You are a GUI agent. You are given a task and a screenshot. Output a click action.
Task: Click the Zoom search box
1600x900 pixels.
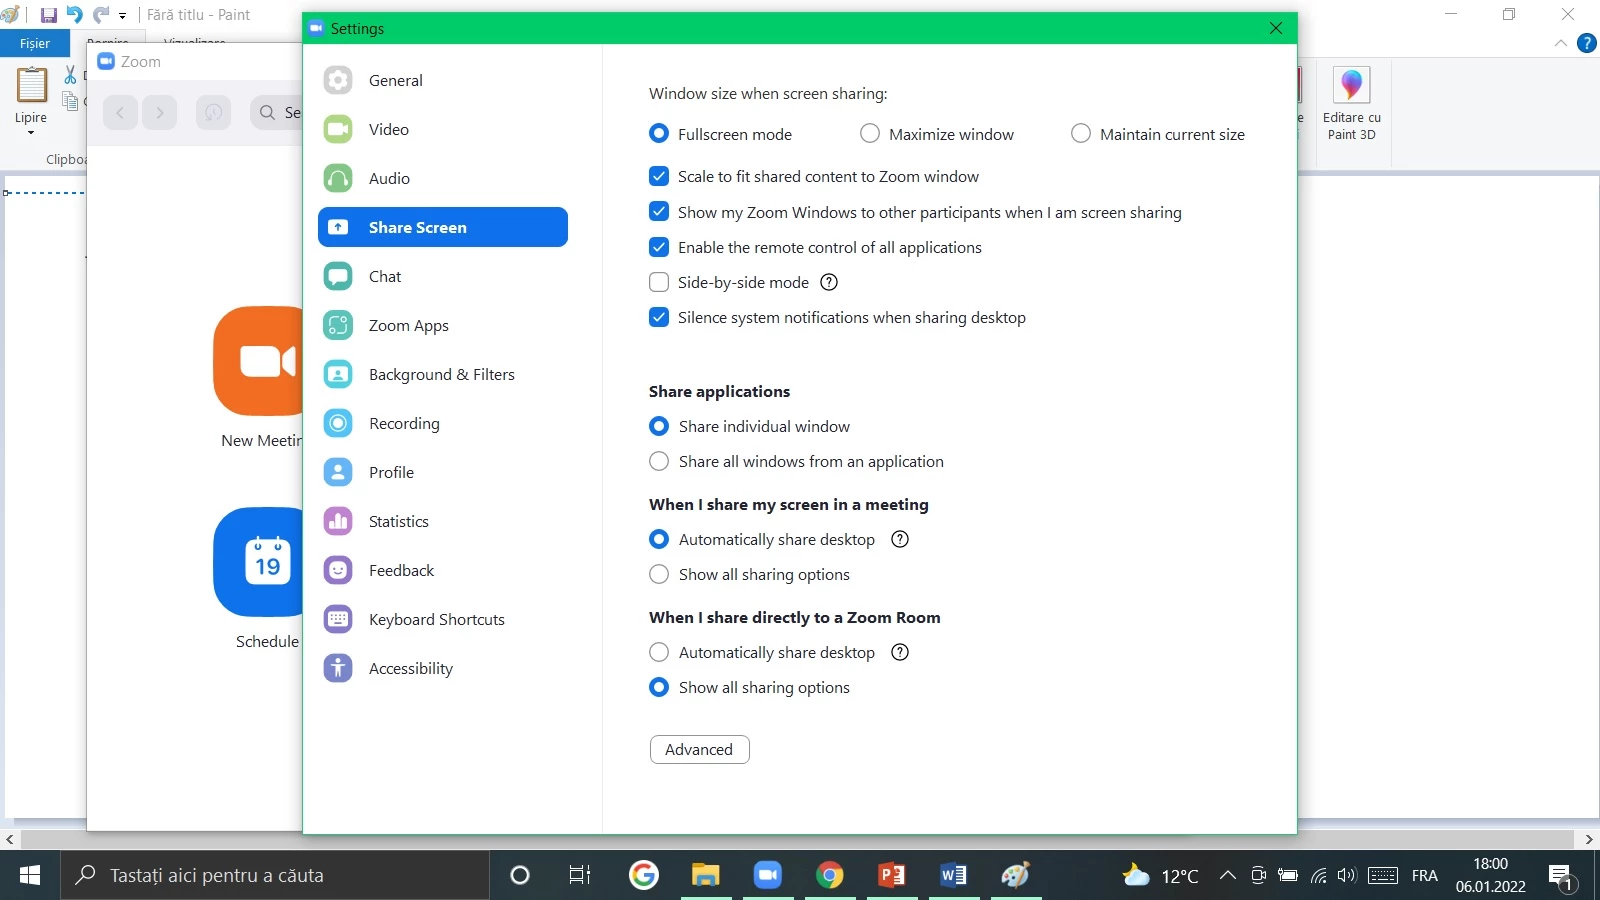277,112
